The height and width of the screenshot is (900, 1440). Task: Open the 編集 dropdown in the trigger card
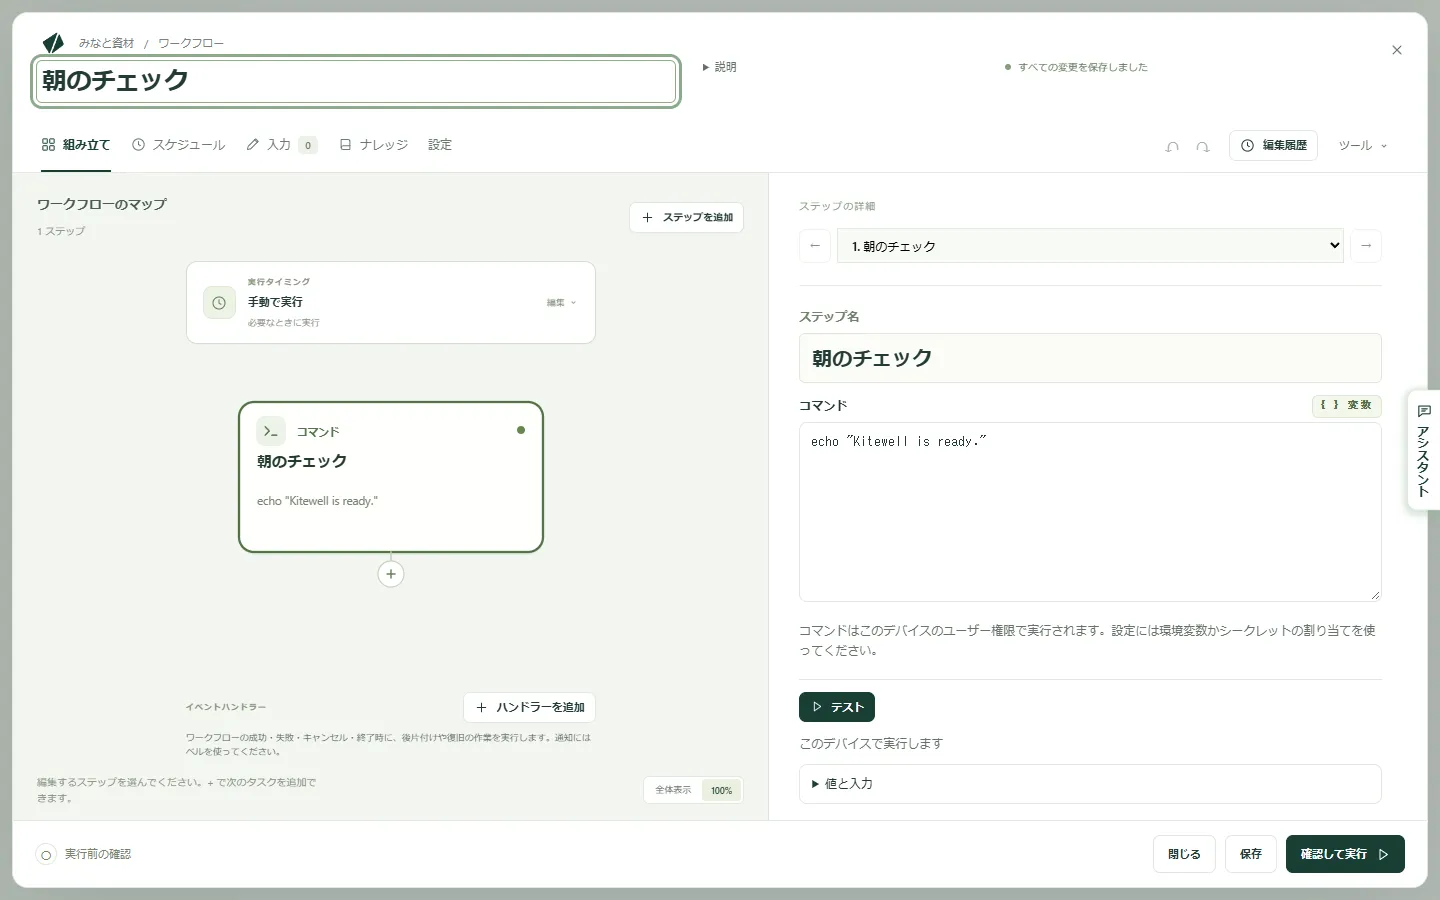pyautogui.click(x=561, y=303)
